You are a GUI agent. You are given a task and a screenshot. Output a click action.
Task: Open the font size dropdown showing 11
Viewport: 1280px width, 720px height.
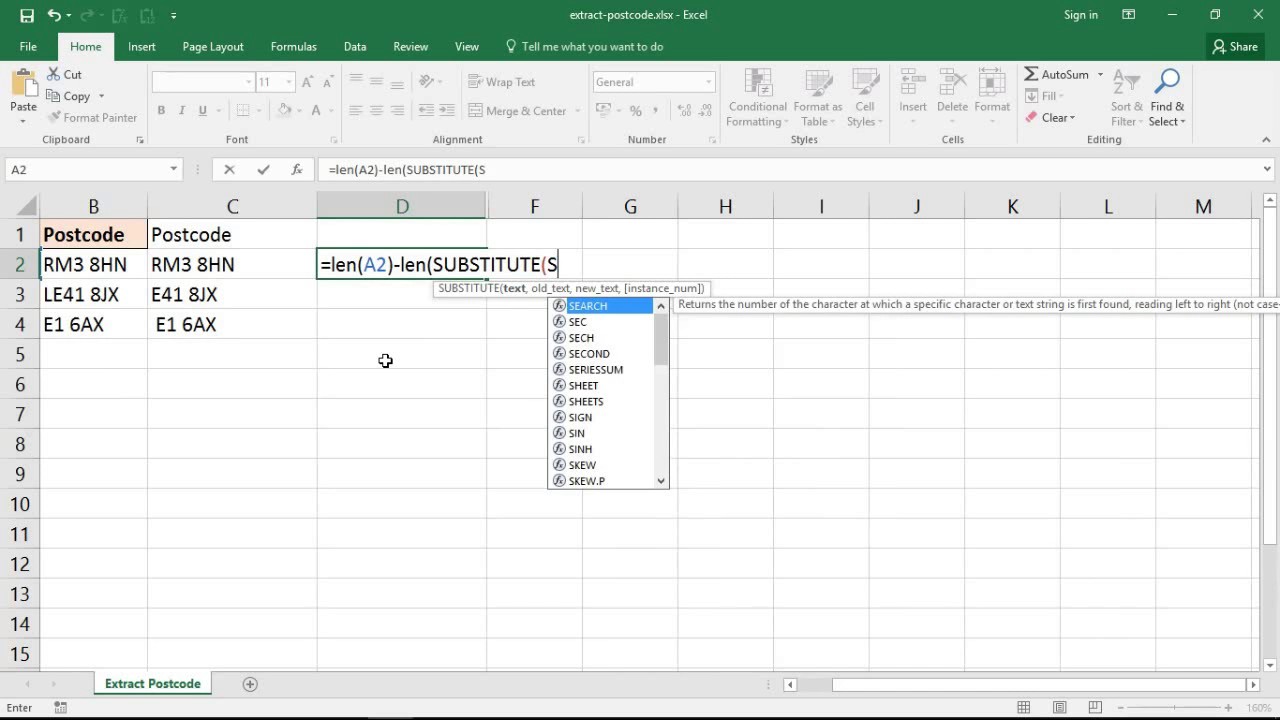click(x=290, y=82)
